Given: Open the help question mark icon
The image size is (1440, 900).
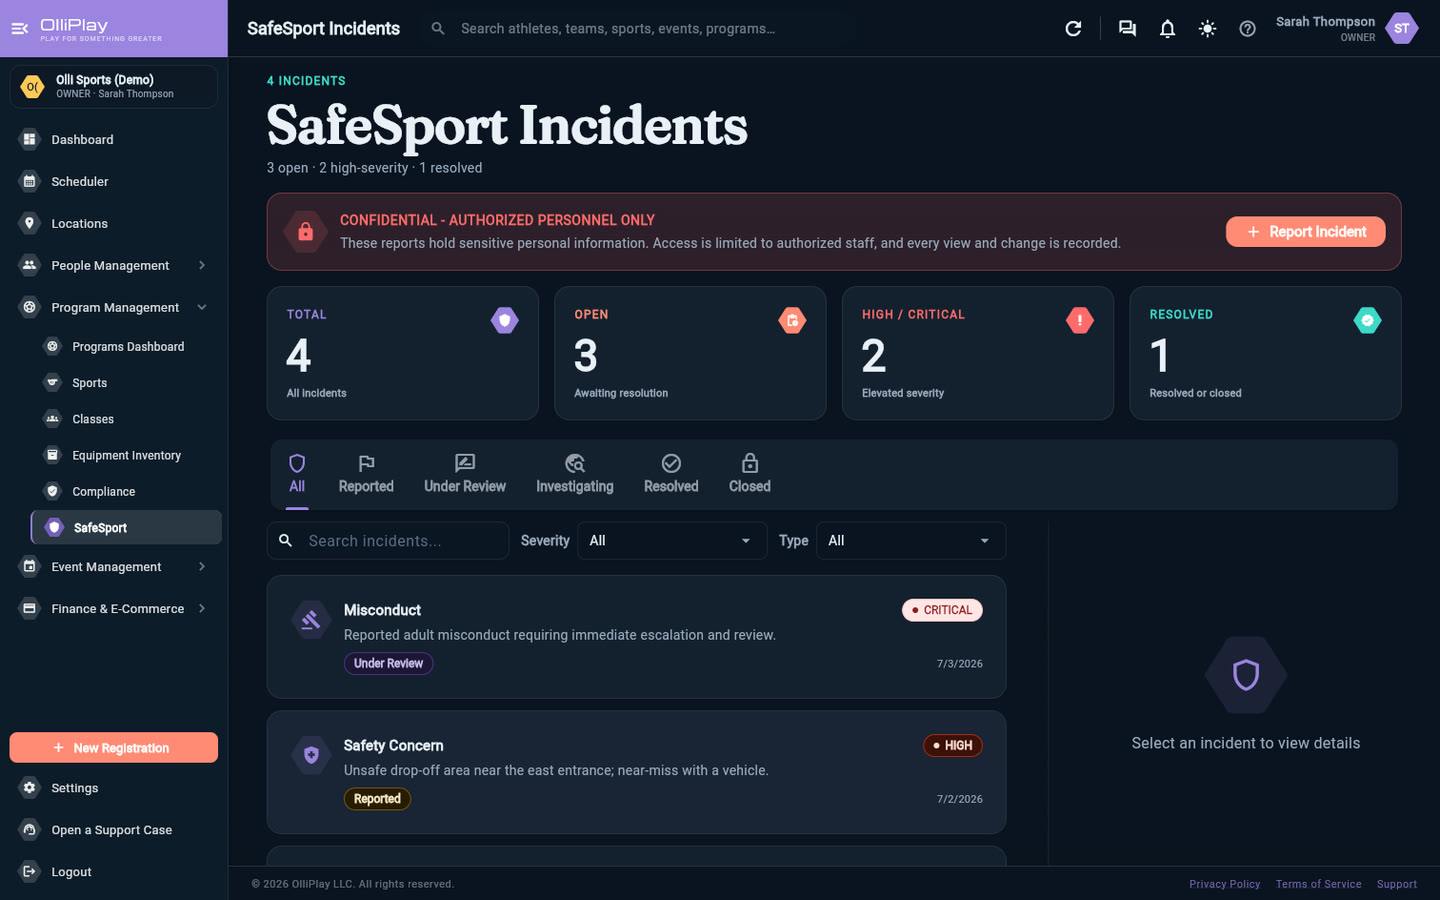Looking at the screenshot, I should coord(1247,29).
